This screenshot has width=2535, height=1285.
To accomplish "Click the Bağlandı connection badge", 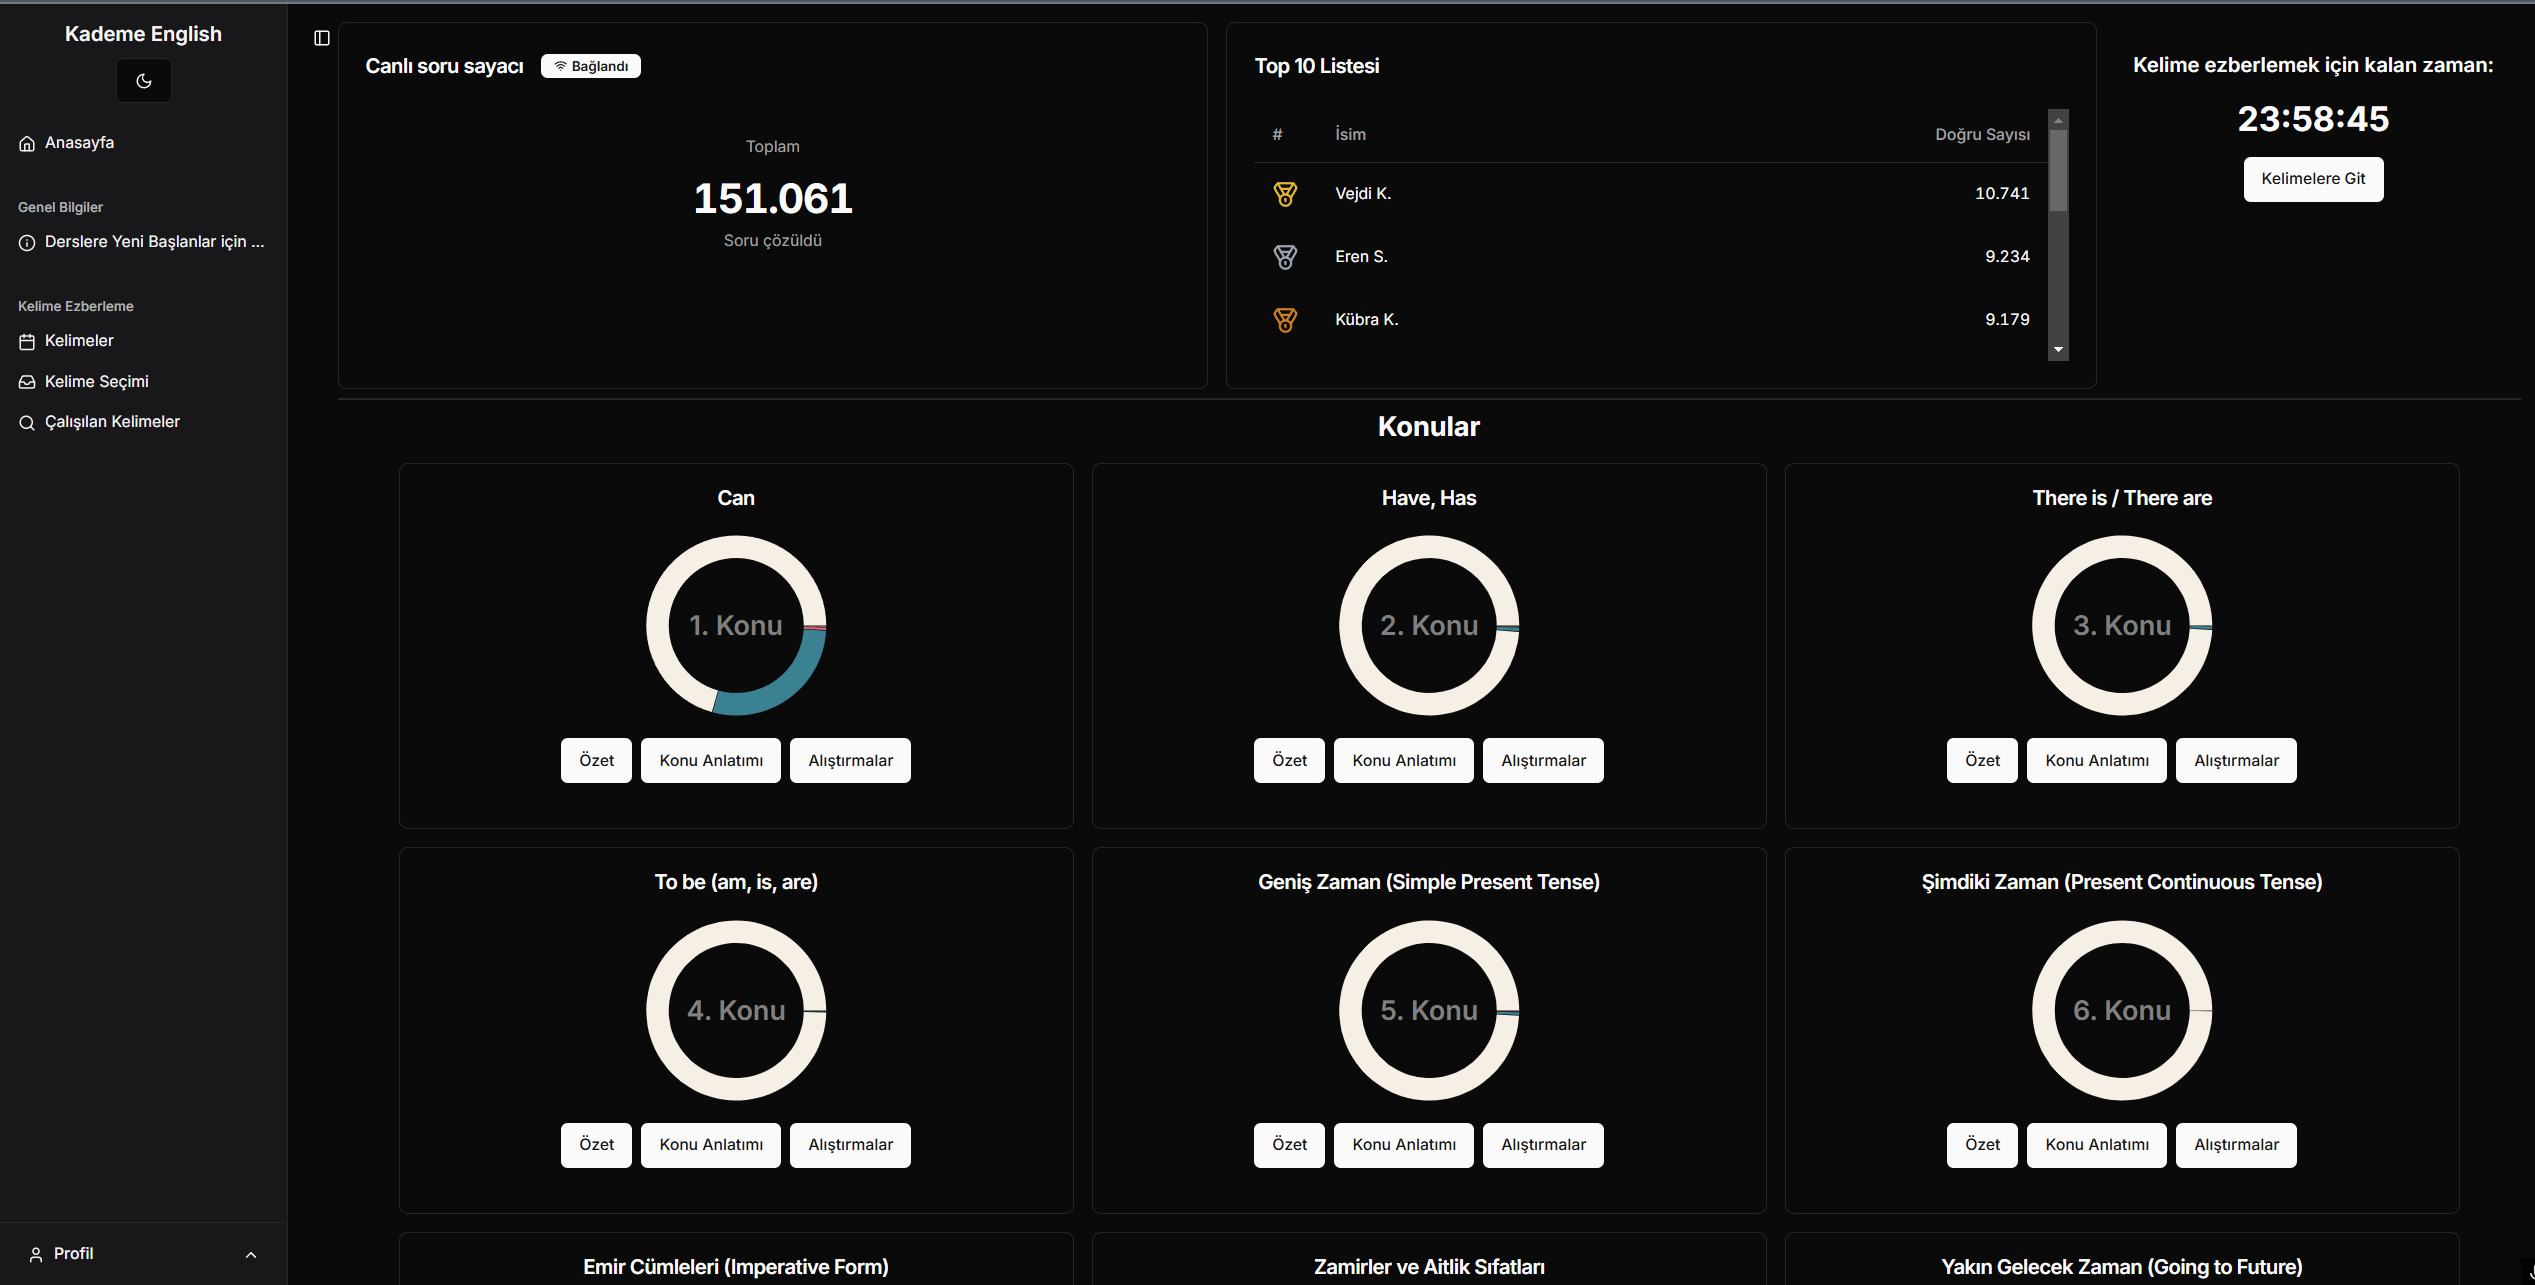I will [591, 66].
